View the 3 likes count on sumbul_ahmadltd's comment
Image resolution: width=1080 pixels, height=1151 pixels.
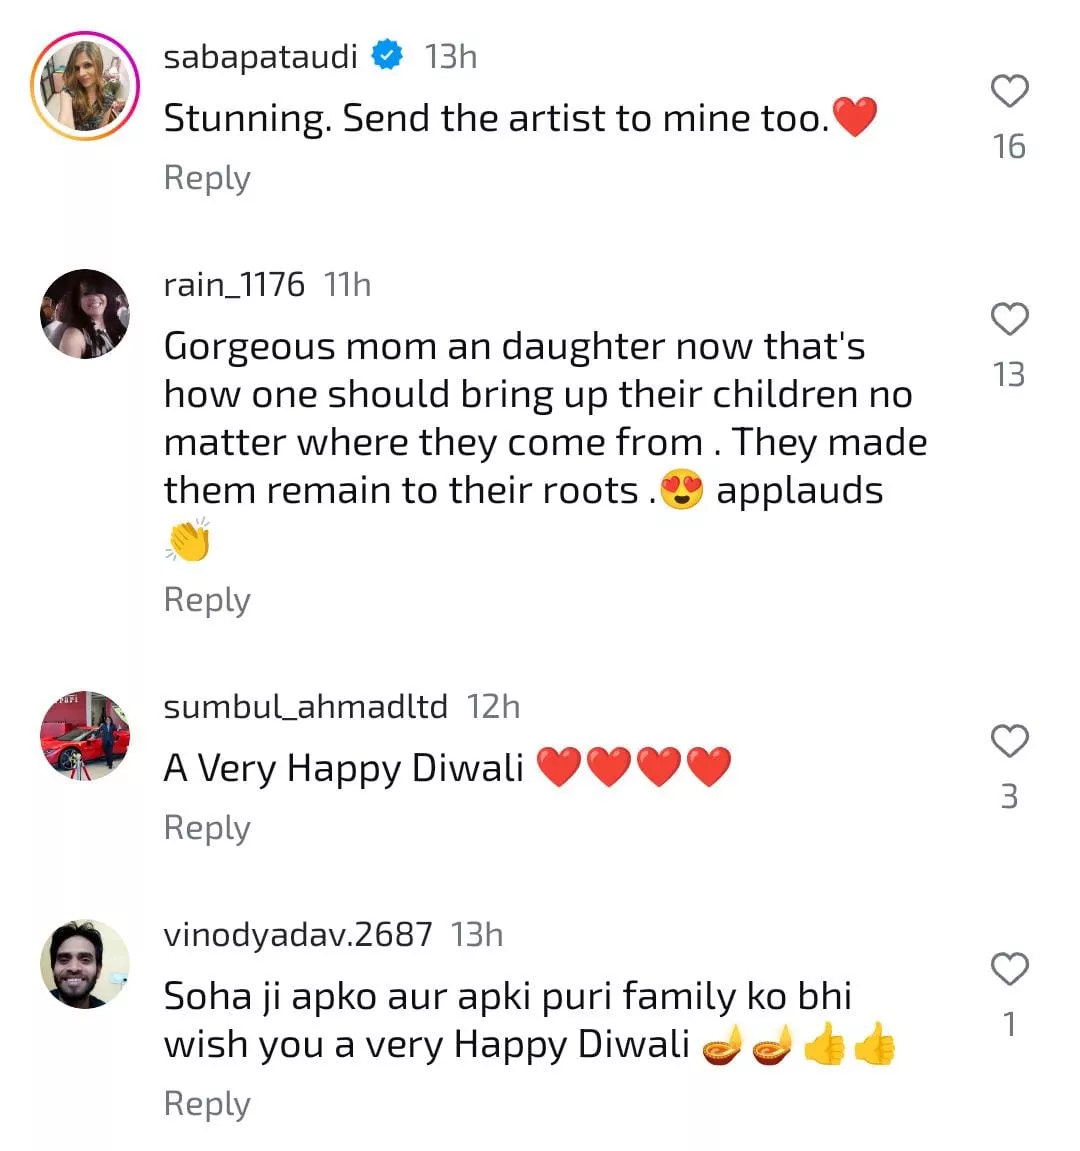point(1009,797)
